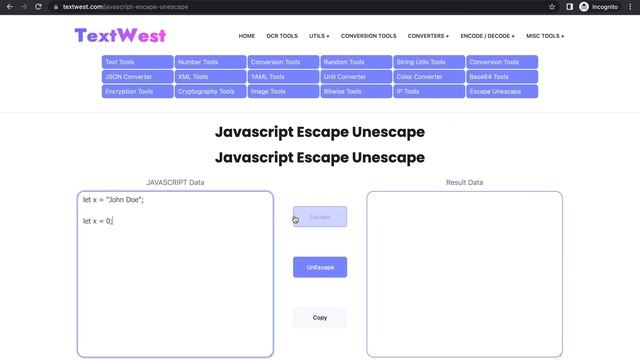Click inside the Result Data box
Image resolution: width=640 pixels, height=360 pixels.
point(464,274)
